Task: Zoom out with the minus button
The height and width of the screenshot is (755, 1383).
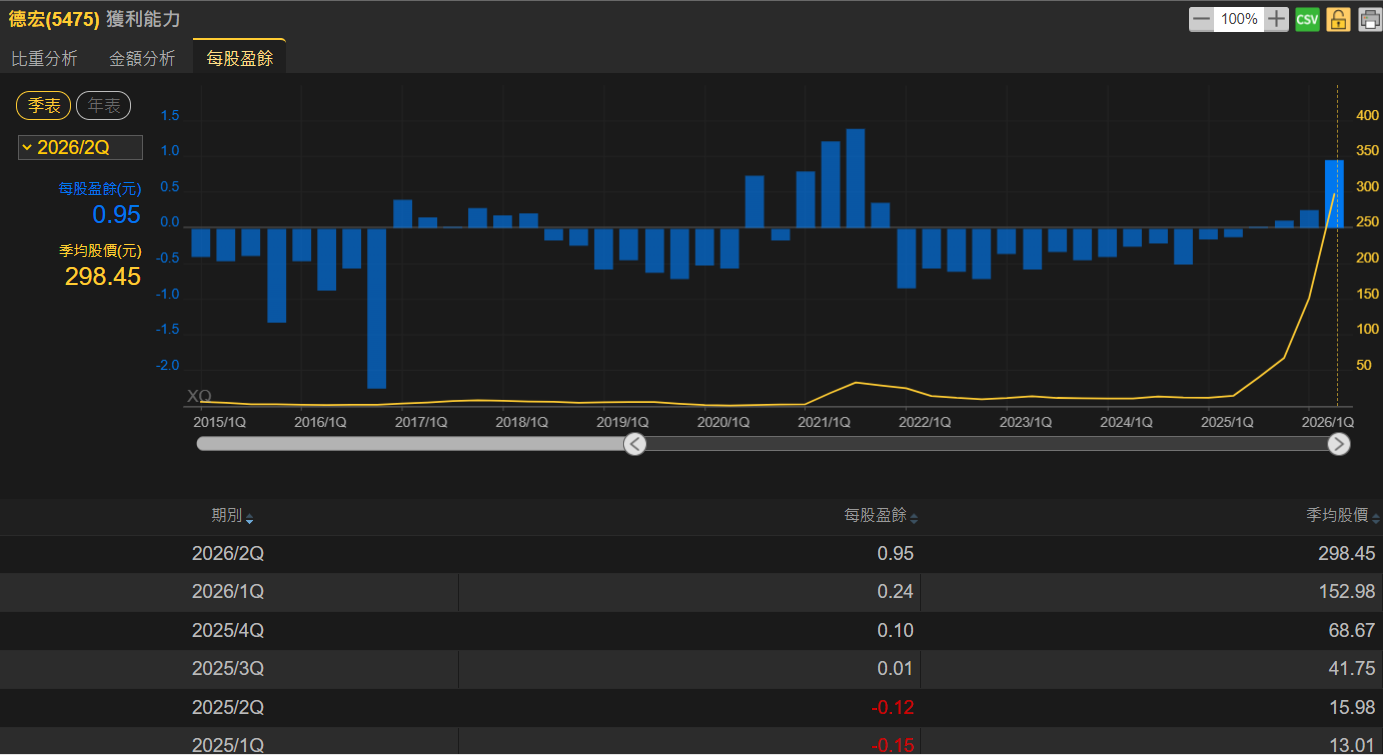Action: (x=1201, y=19)
